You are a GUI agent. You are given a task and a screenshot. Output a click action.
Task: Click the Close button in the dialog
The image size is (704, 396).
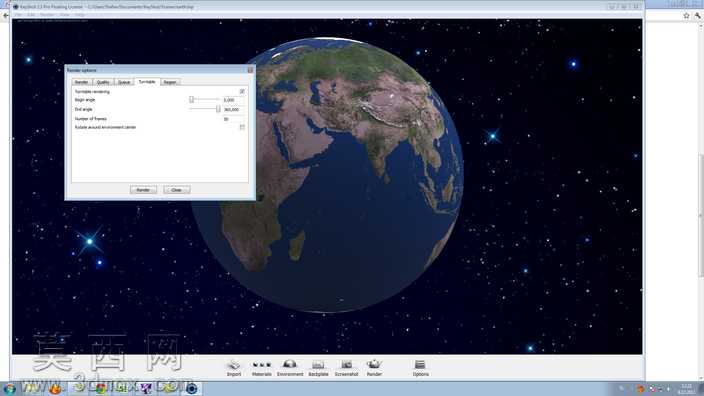[176, 190]
